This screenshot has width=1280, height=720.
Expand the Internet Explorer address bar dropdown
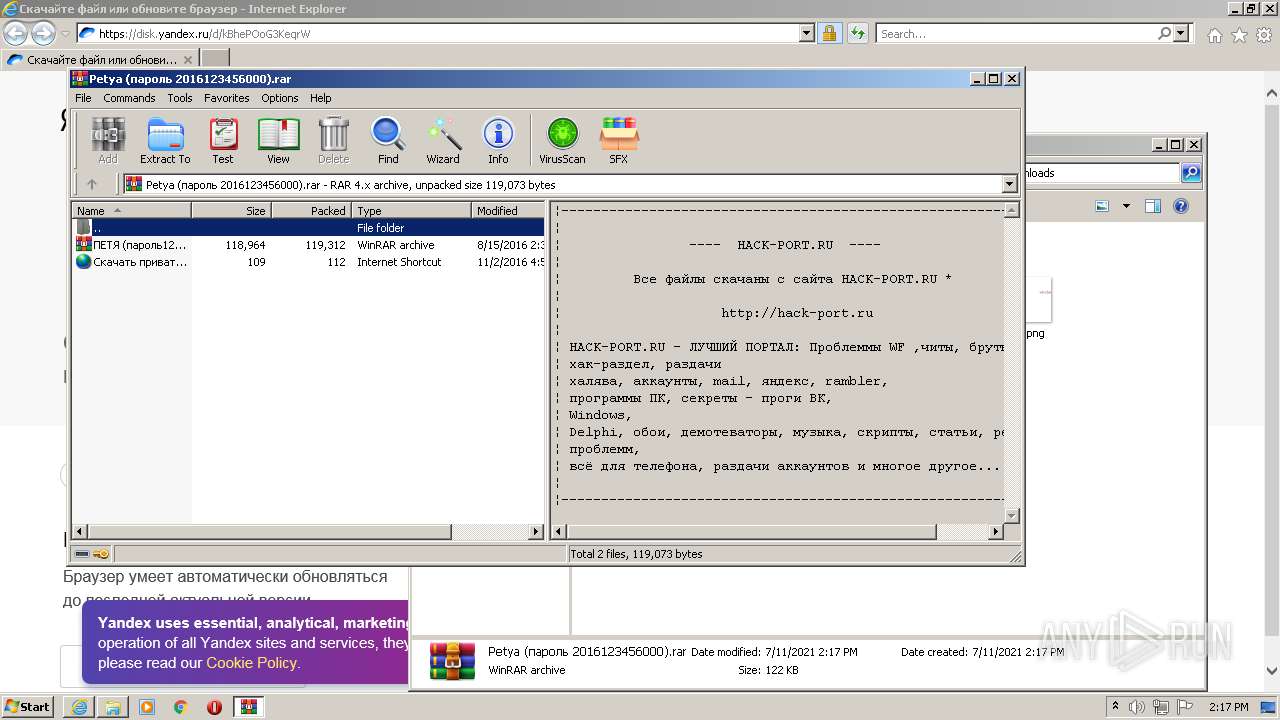[807, 33]
